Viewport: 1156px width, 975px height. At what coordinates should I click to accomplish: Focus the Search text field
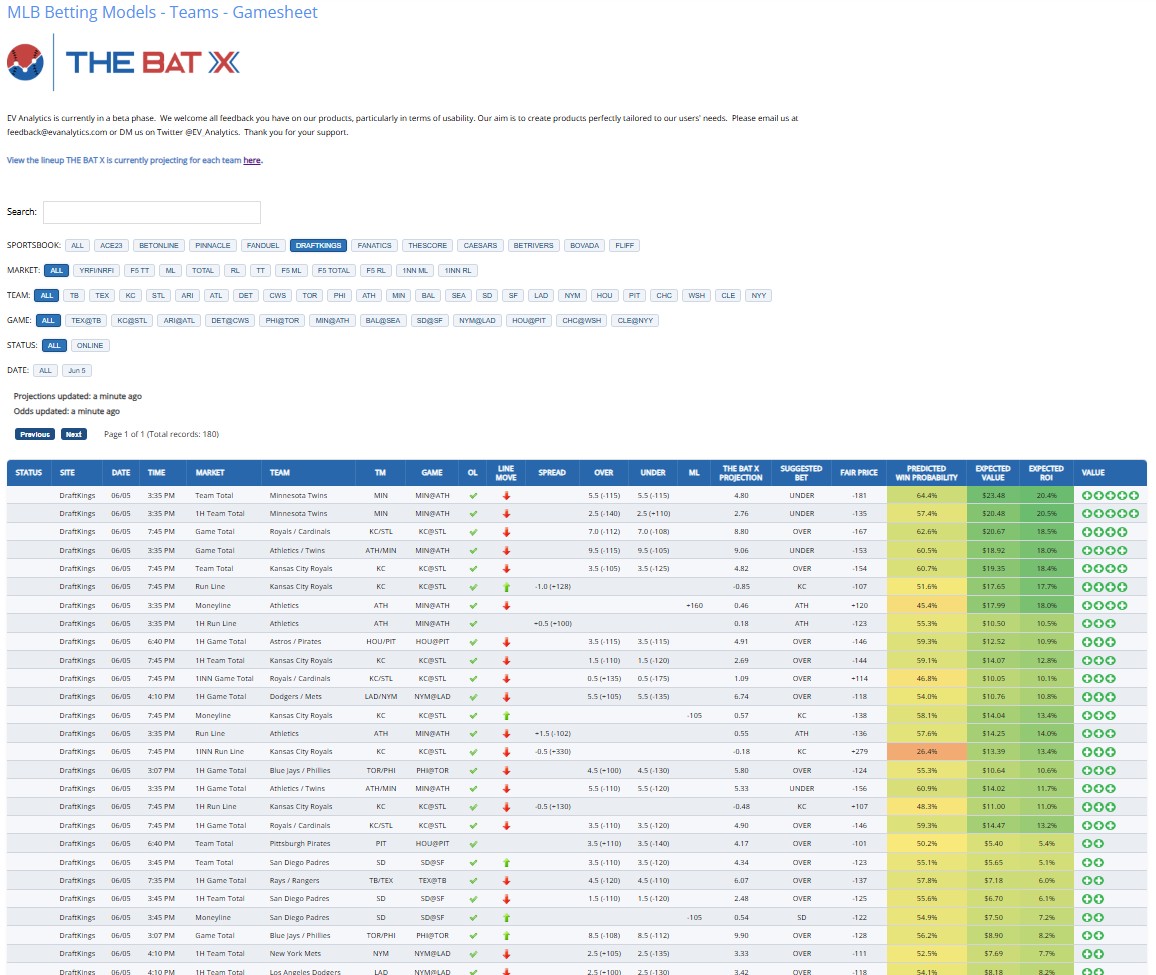pyautogui.click(x=151, y=212)
